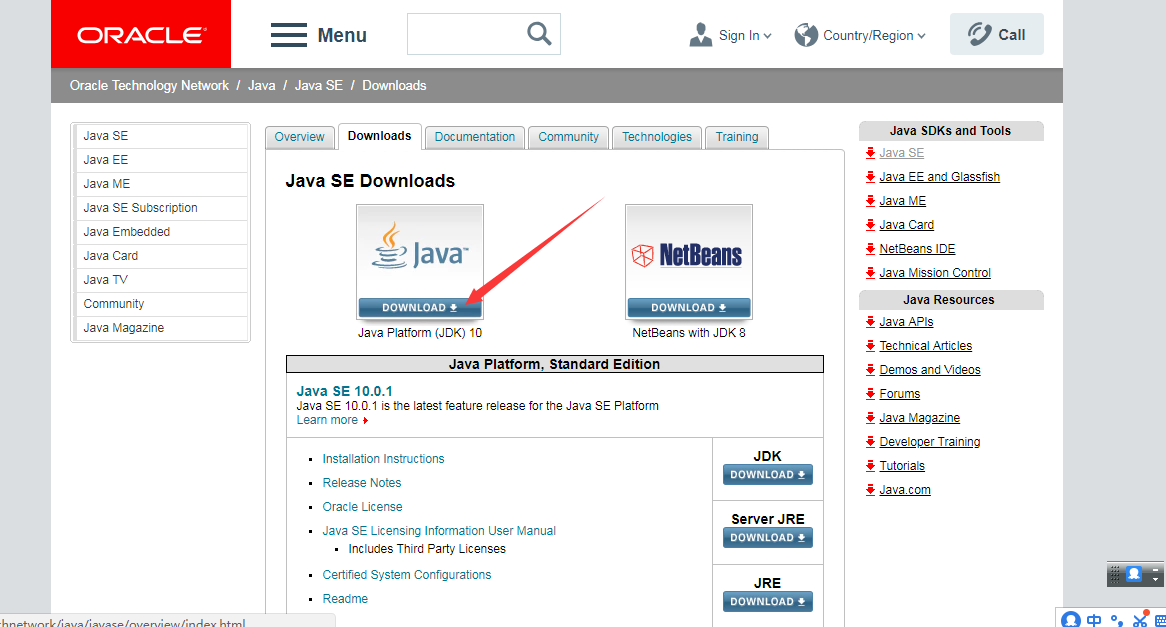This screenshot has height=627, width=1166.
Task: Open Release Notes link
Action: [x=361, y=483]
